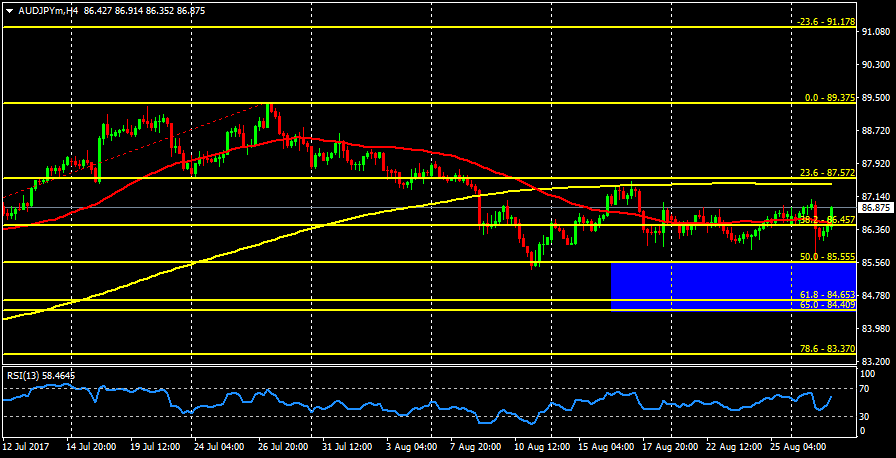
Task: Click the 0.0 - 89.375 Fibonacci label
Action: tap(825, 98)
